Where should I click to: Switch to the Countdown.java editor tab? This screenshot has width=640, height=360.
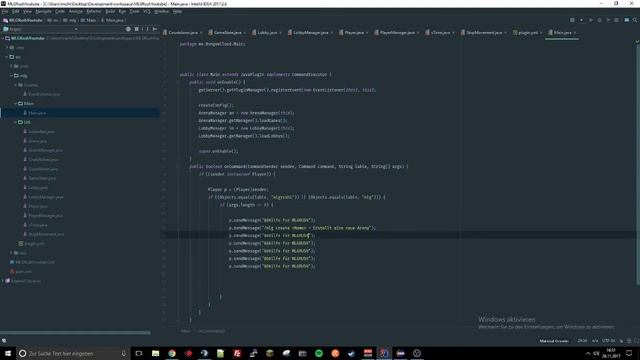coord(182,32)
